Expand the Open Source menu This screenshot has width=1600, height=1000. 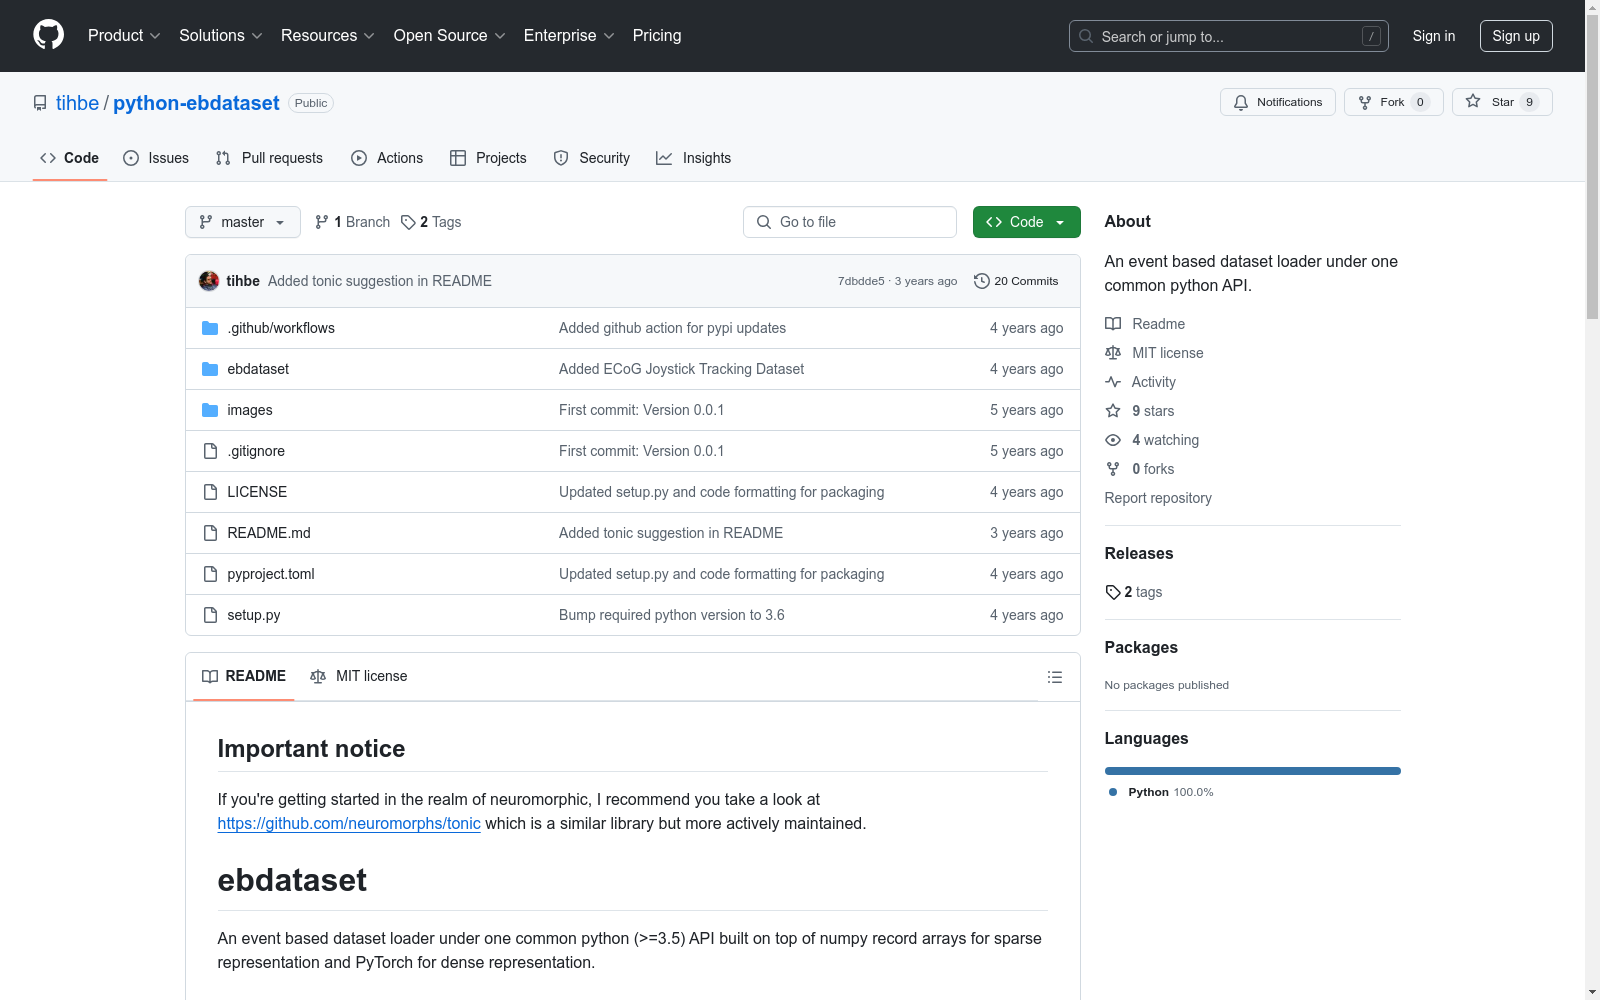[x=450, y=35]
